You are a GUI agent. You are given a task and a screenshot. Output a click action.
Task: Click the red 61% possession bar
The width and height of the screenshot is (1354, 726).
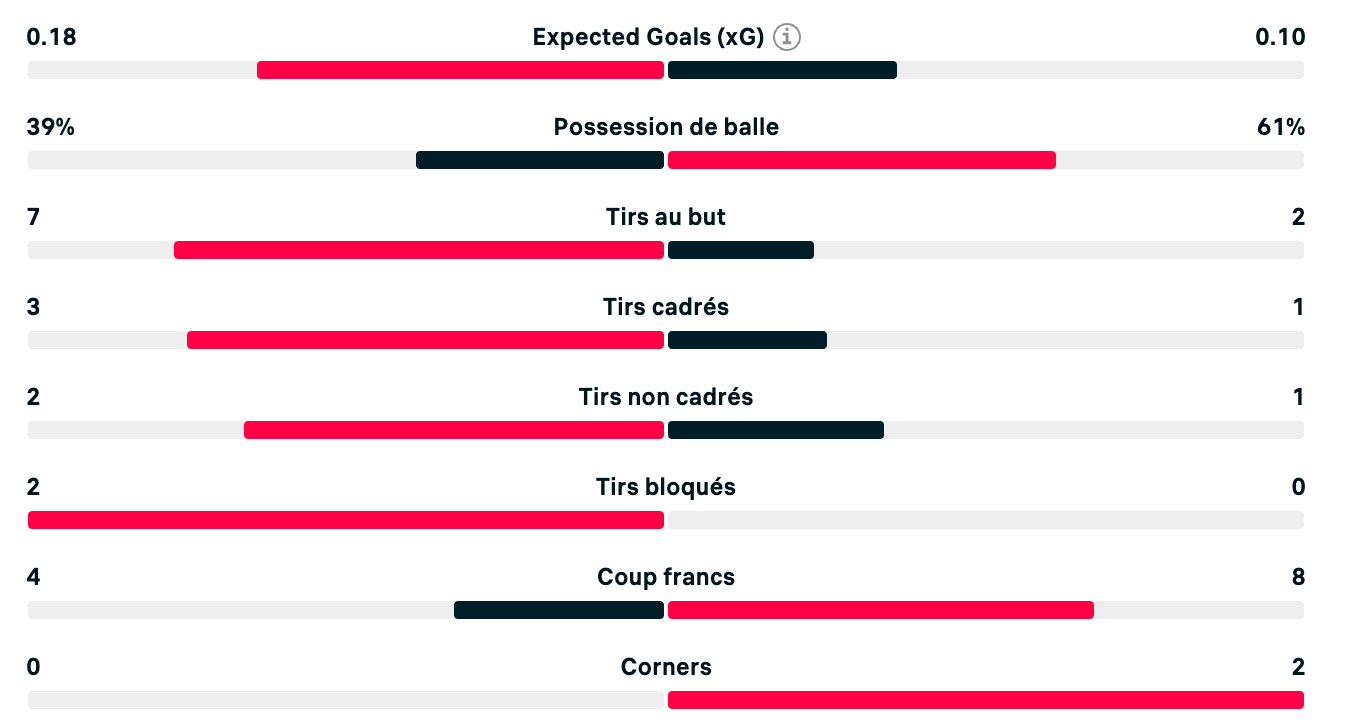[862, 160]
